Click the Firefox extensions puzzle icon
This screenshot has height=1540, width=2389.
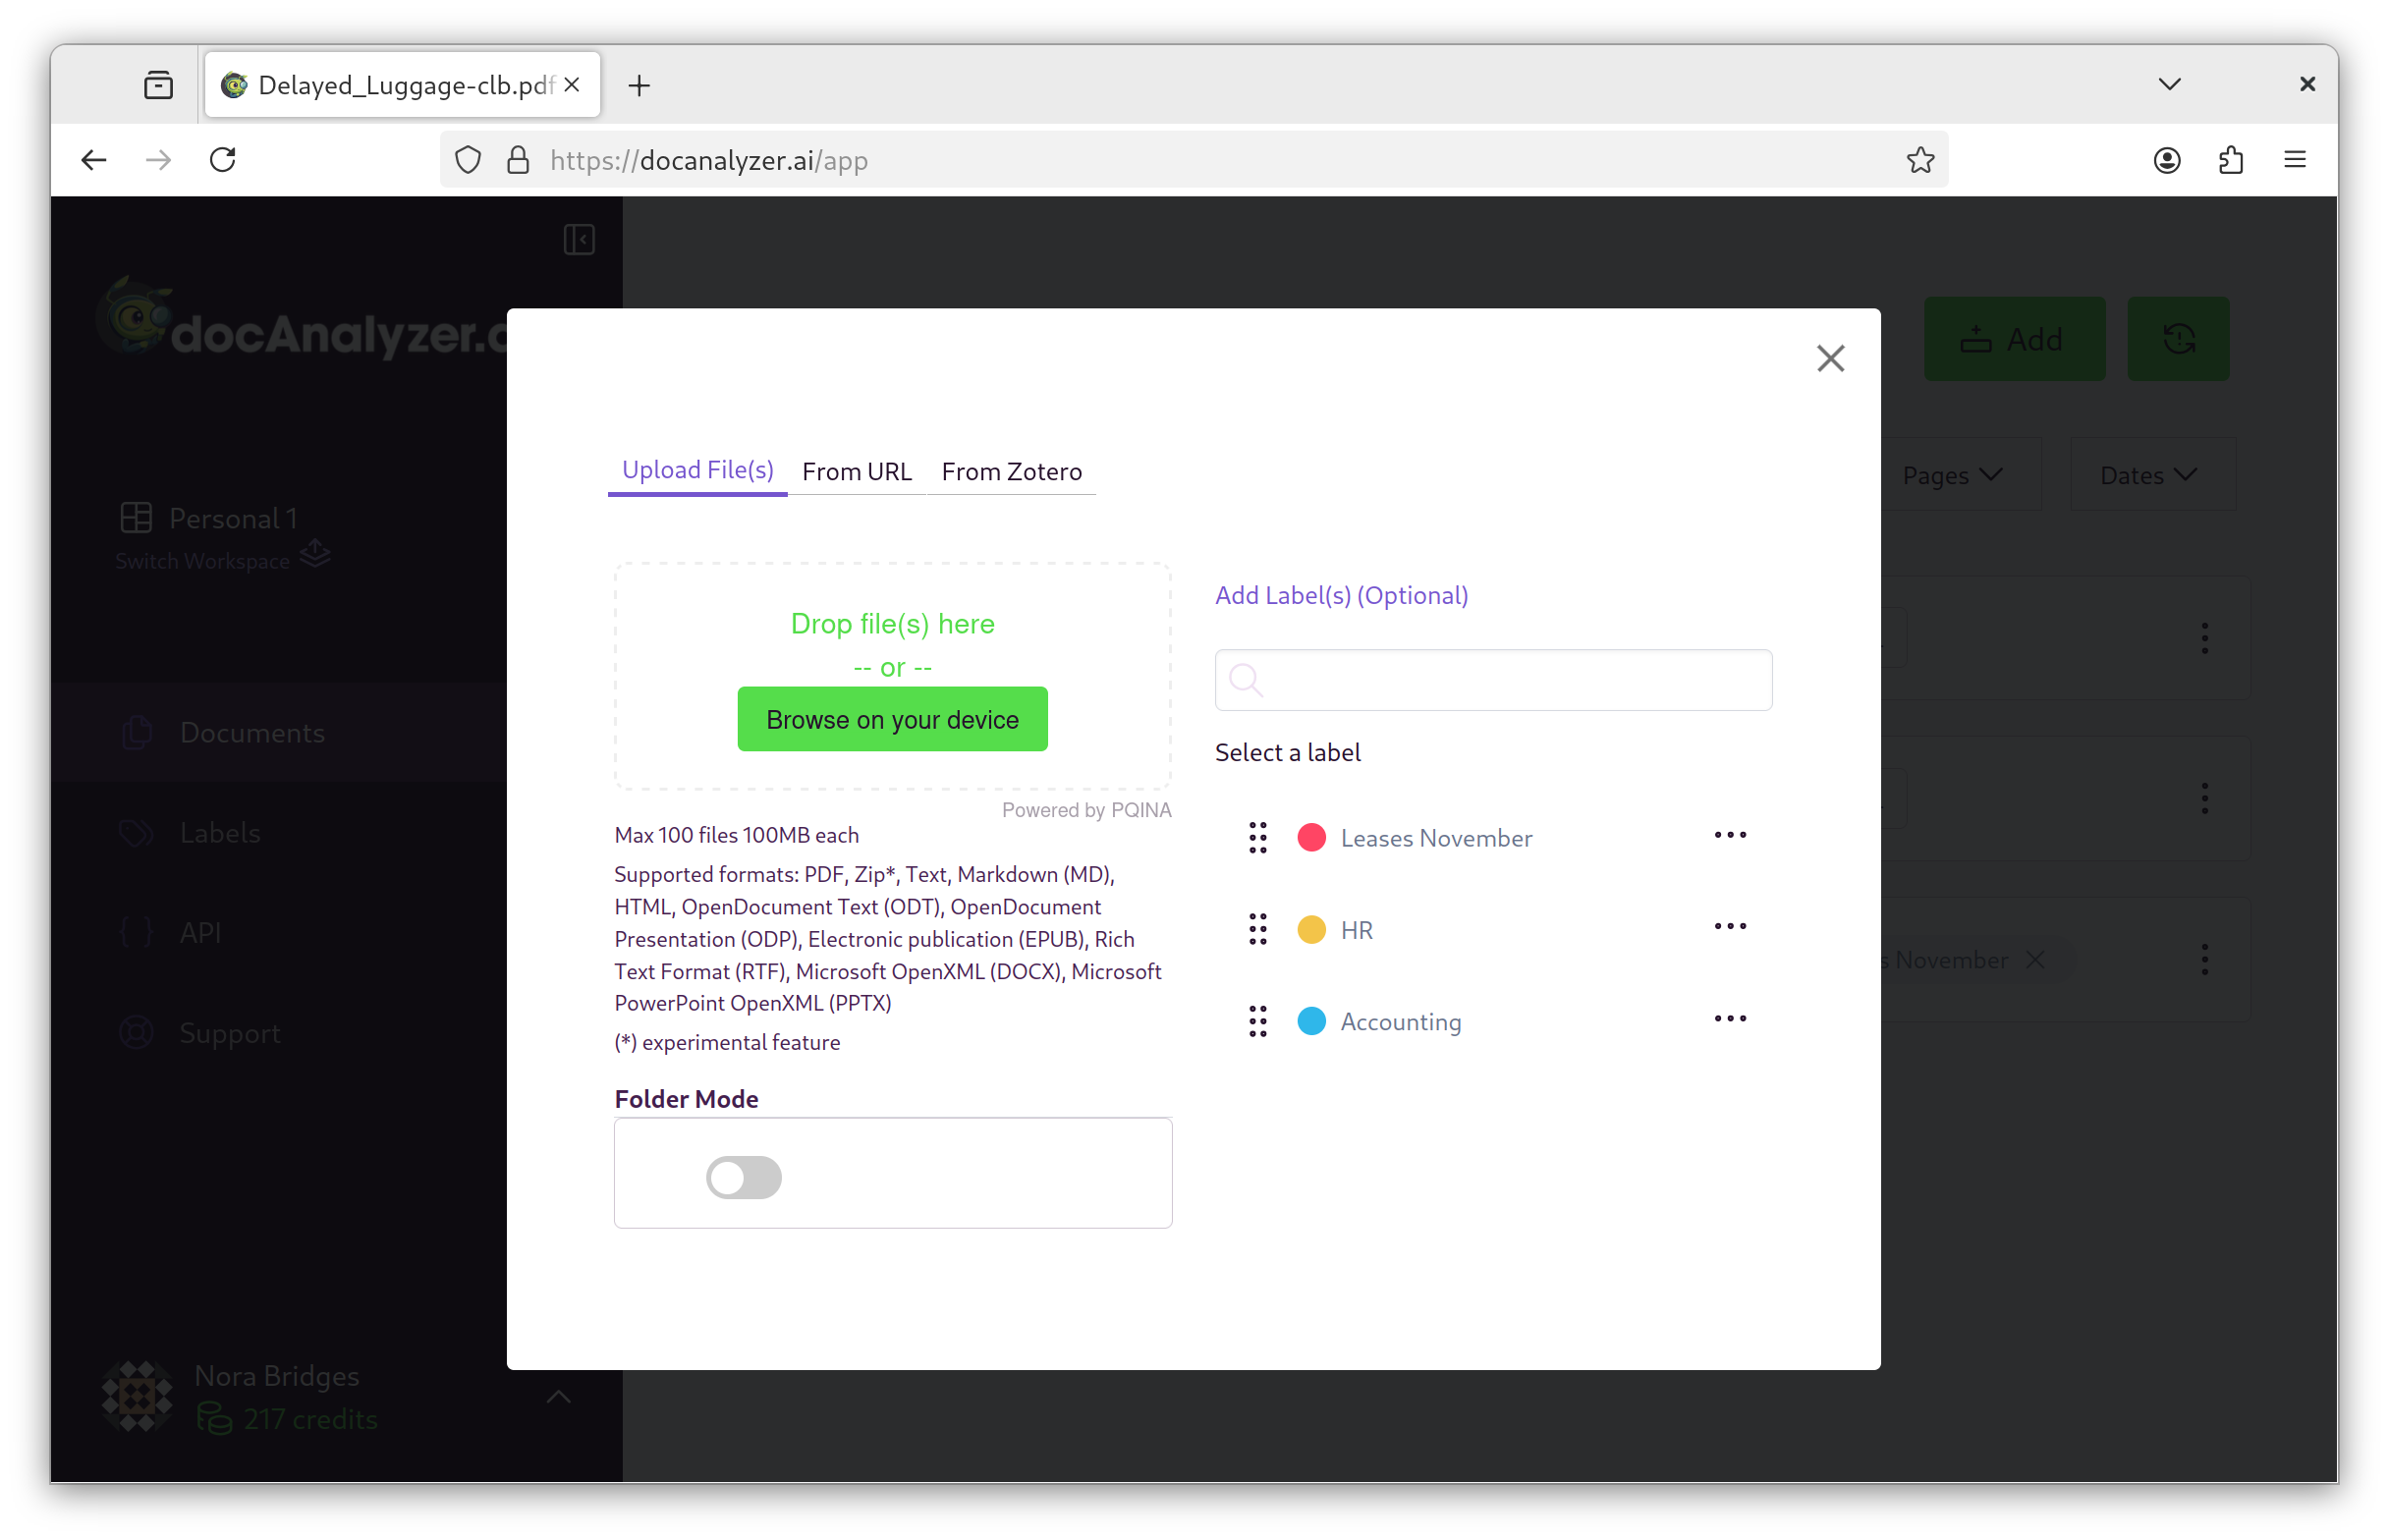pyautogui.click(x=2229, y=160)
